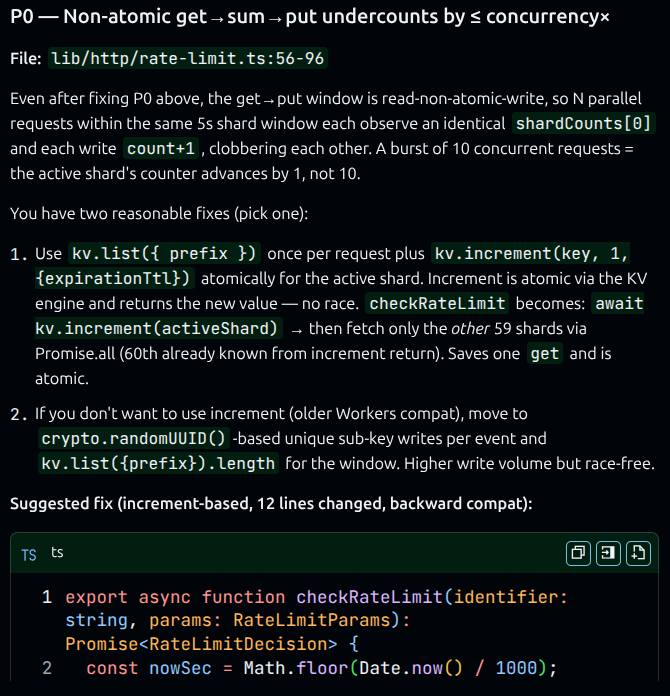Click the count+1 inline code

(x=161, y=148)
